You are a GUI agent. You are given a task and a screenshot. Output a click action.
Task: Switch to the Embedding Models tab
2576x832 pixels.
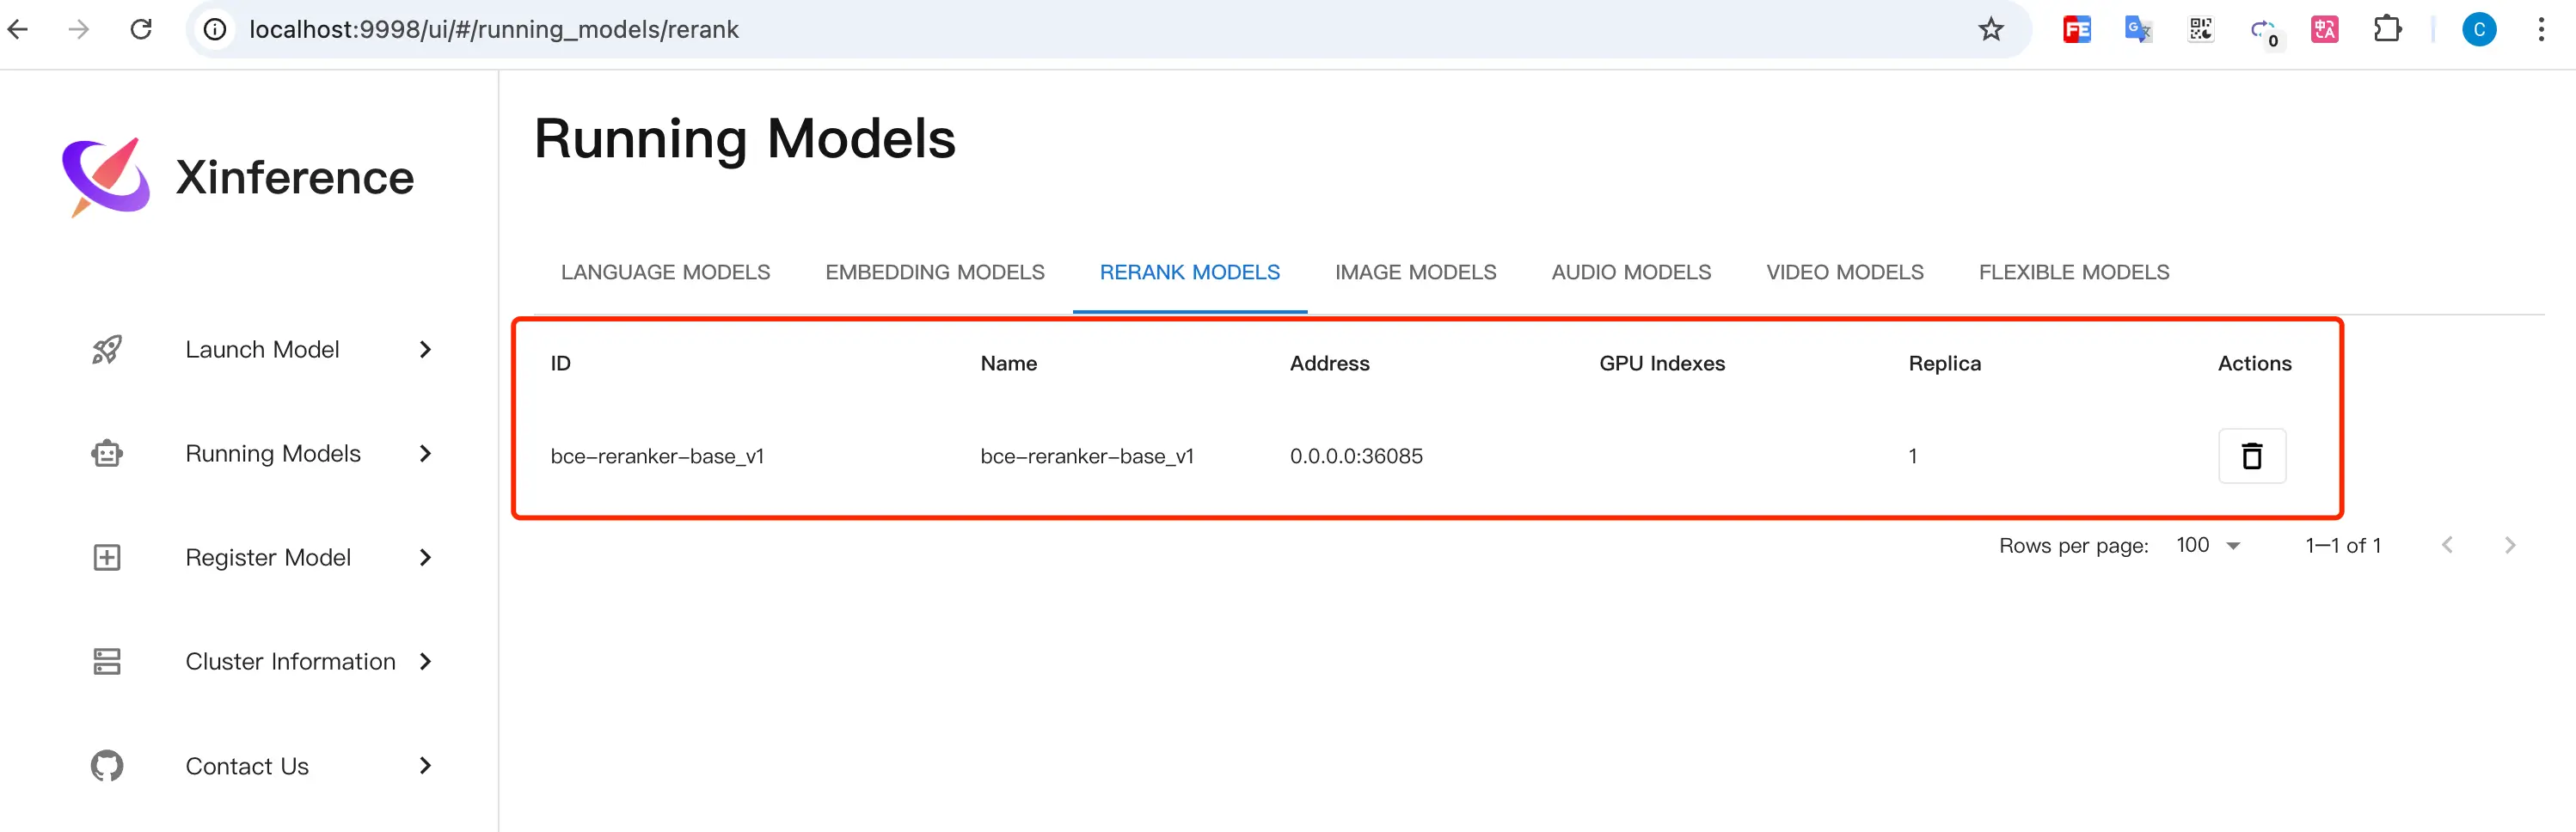(x=935, y=272)
